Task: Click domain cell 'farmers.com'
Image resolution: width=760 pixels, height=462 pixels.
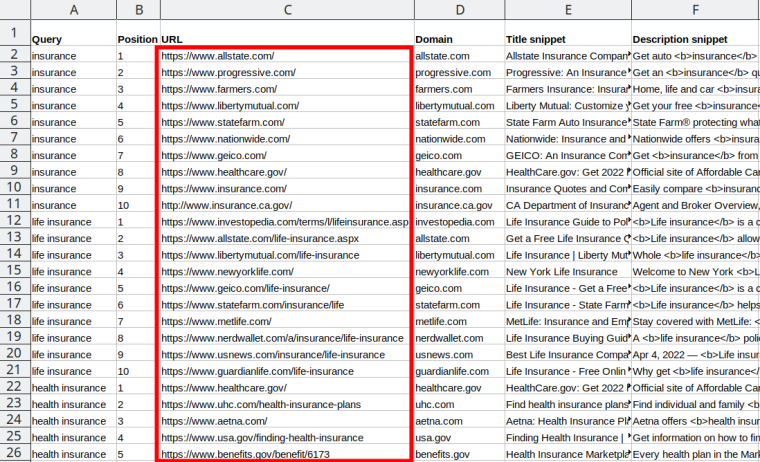Action: pos(459,88)
